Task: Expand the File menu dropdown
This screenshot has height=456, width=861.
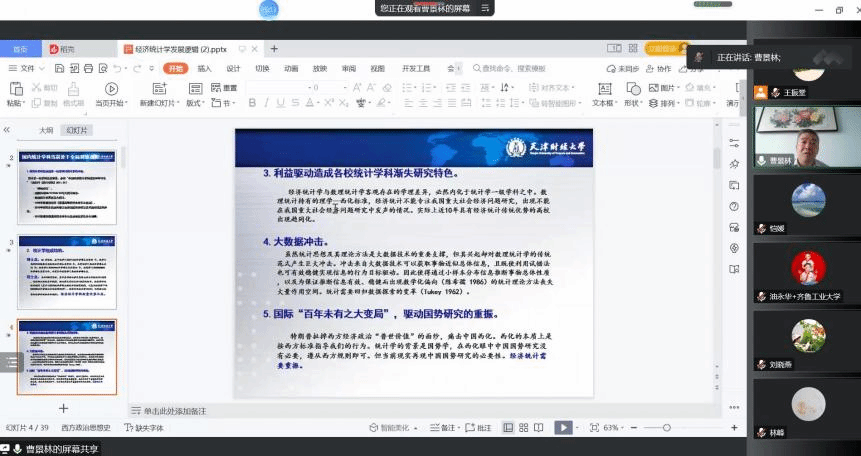Action: click(27, 69)
